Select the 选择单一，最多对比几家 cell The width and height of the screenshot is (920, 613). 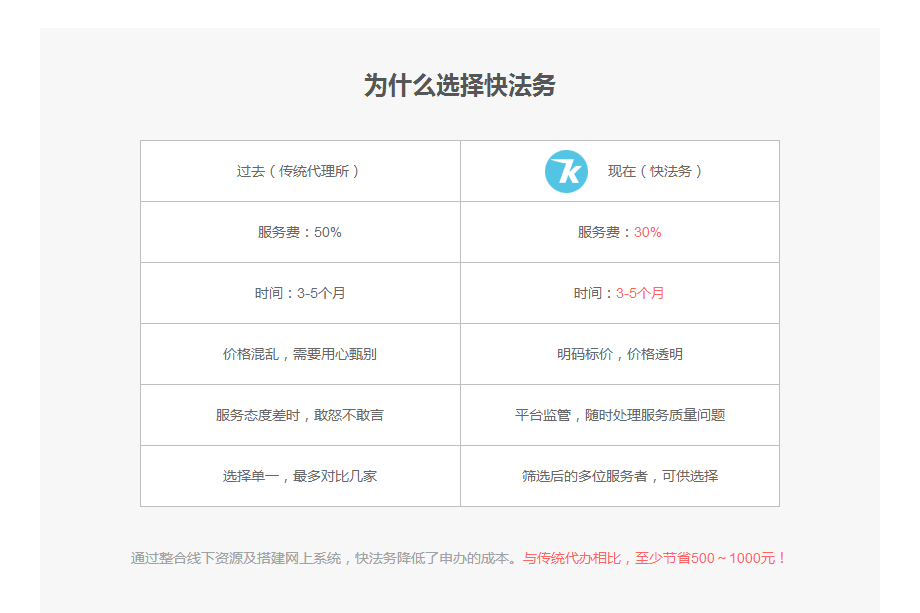tap(300, 476)
